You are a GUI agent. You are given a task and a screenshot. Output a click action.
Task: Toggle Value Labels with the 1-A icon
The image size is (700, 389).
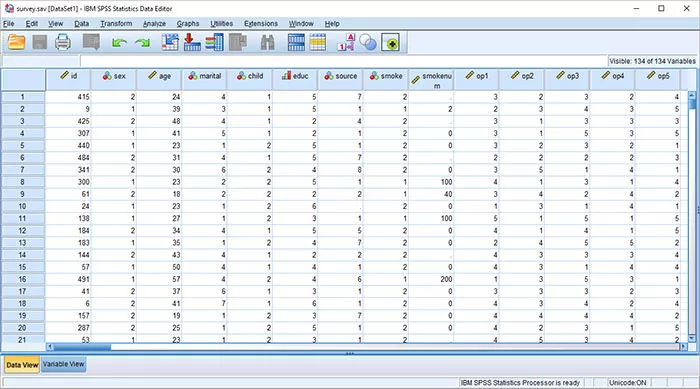tap(346, 42)
